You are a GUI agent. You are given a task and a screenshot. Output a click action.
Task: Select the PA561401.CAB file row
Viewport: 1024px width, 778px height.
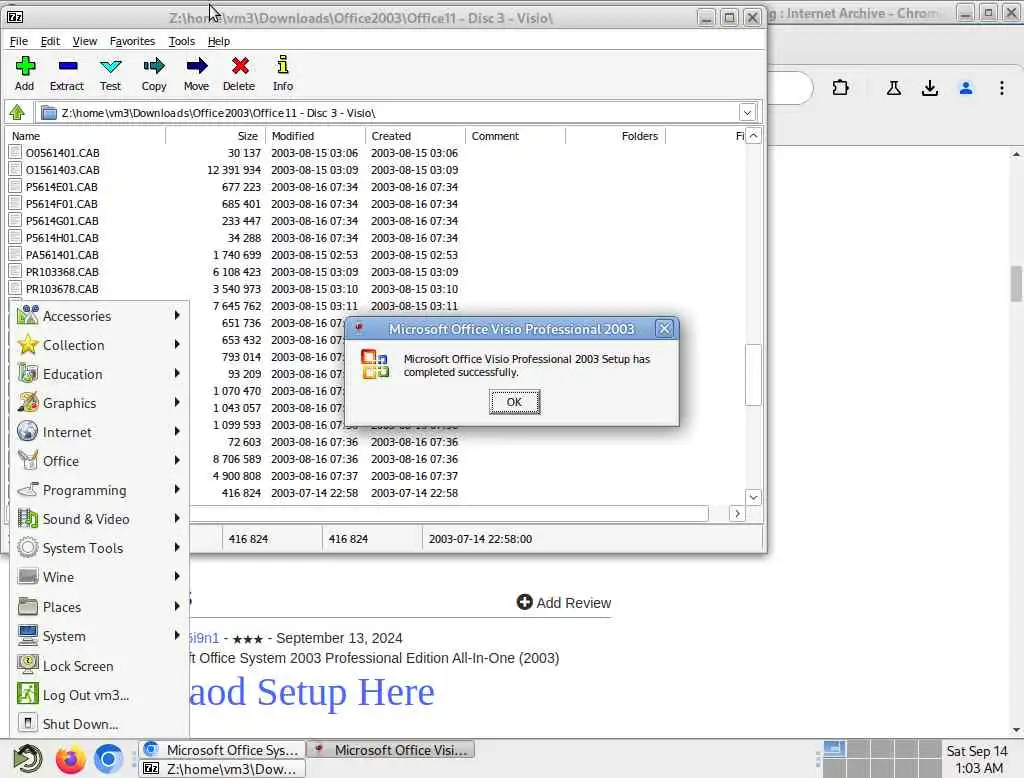(x=376, y=255)
